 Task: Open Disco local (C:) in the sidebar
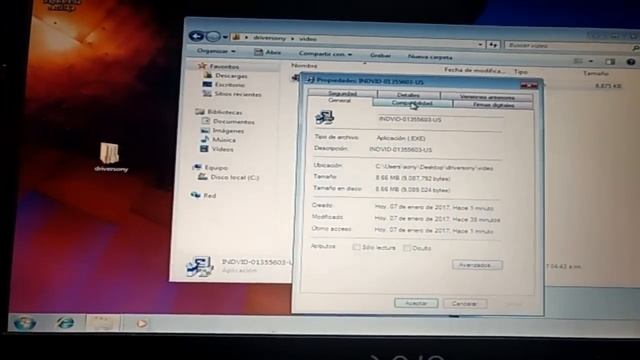234,178
